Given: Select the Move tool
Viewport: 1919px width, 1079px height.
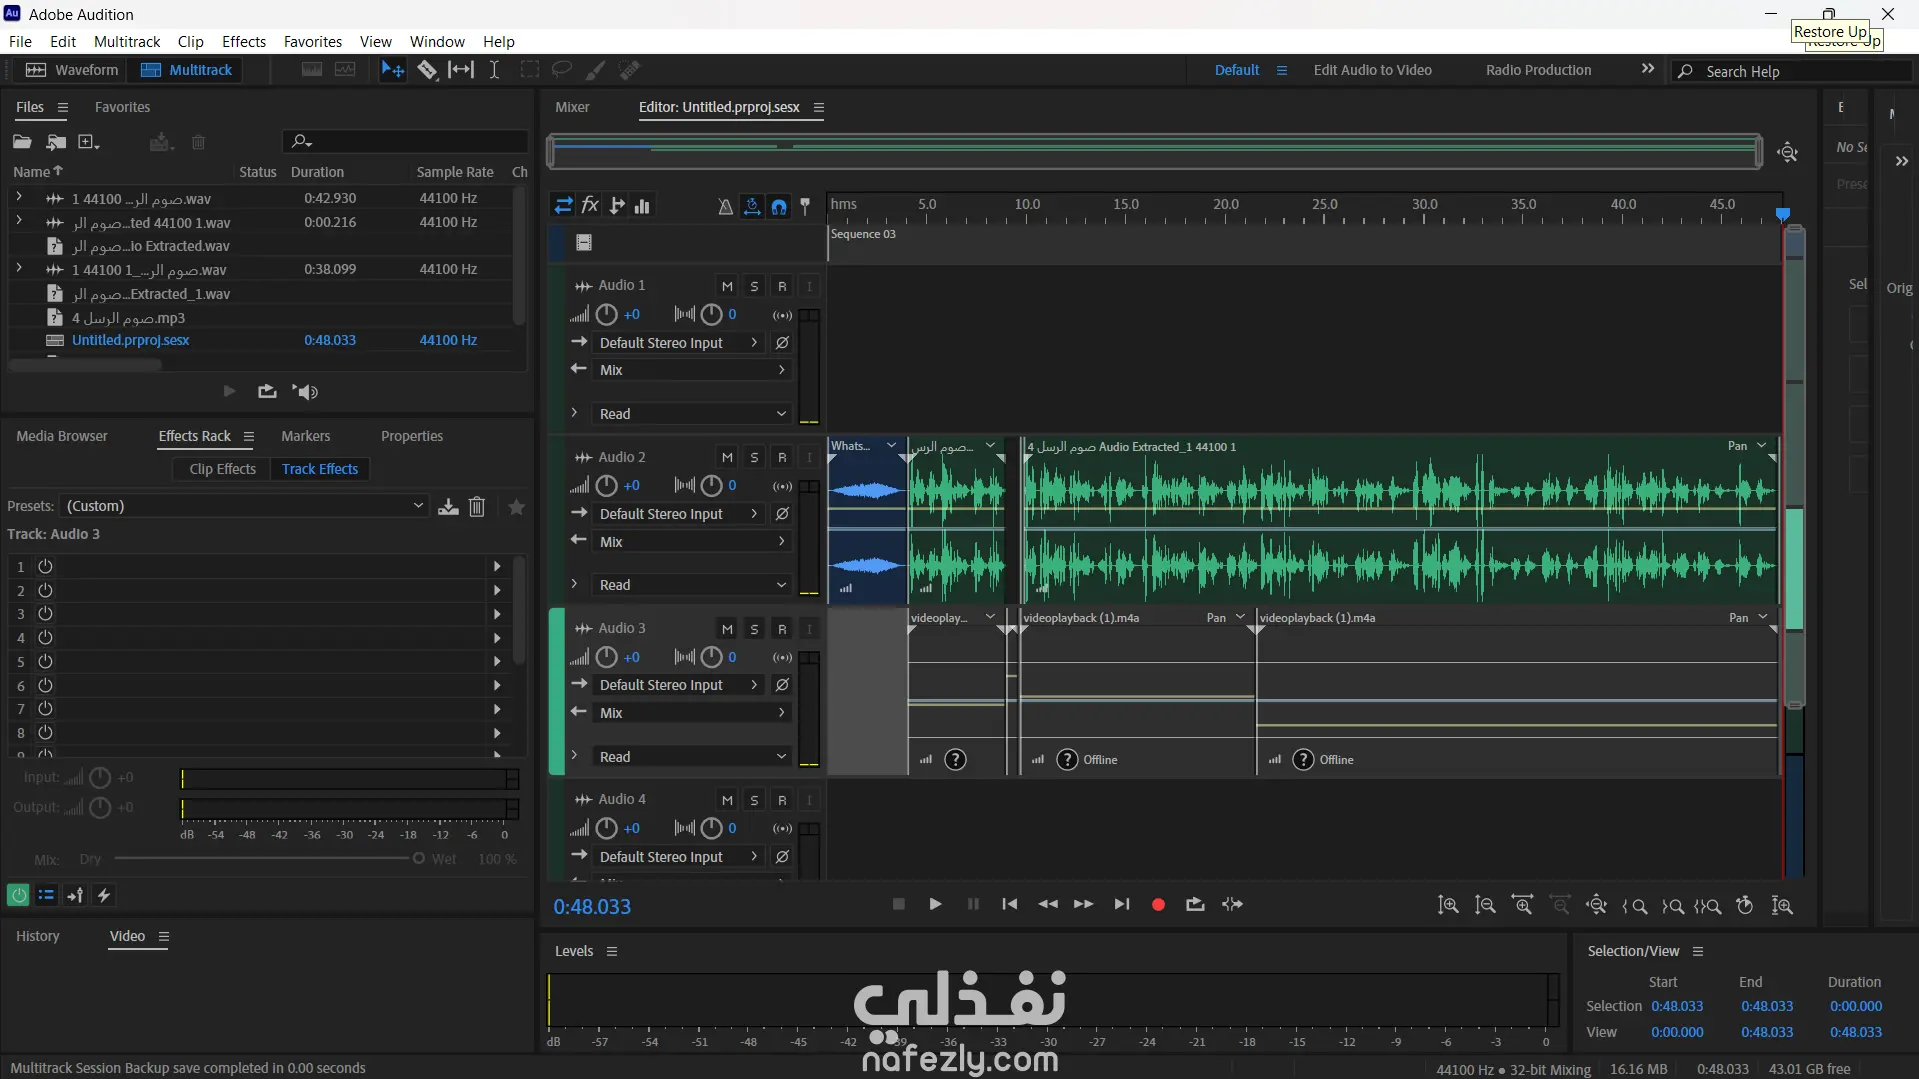Looking at the screenshot, I should pyautogui.click(x=392, y=70).
